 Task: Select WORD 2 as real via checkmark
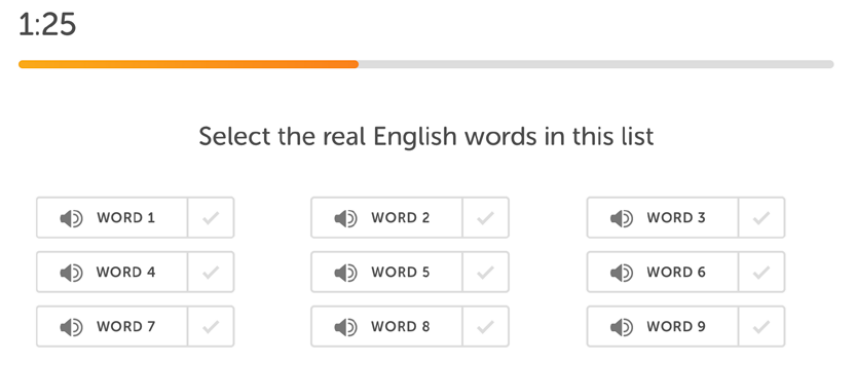point(485,218)
